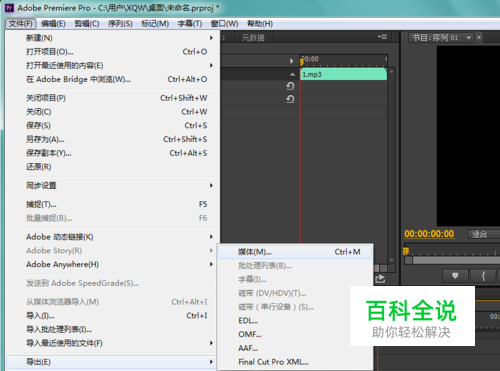Open the 标记(M) menu
The image size is (500, 371).
tap(155, 24)
